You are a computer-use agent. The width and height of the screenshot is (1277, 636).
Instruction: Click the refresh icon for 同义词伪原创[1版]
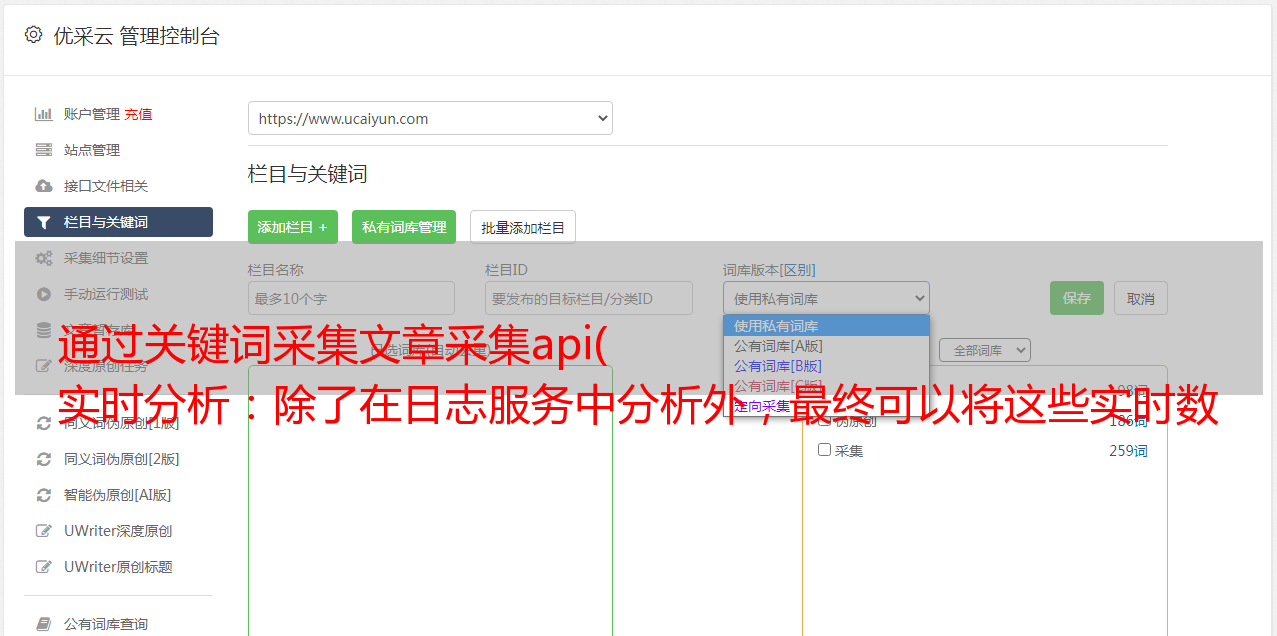click(44, 423)
